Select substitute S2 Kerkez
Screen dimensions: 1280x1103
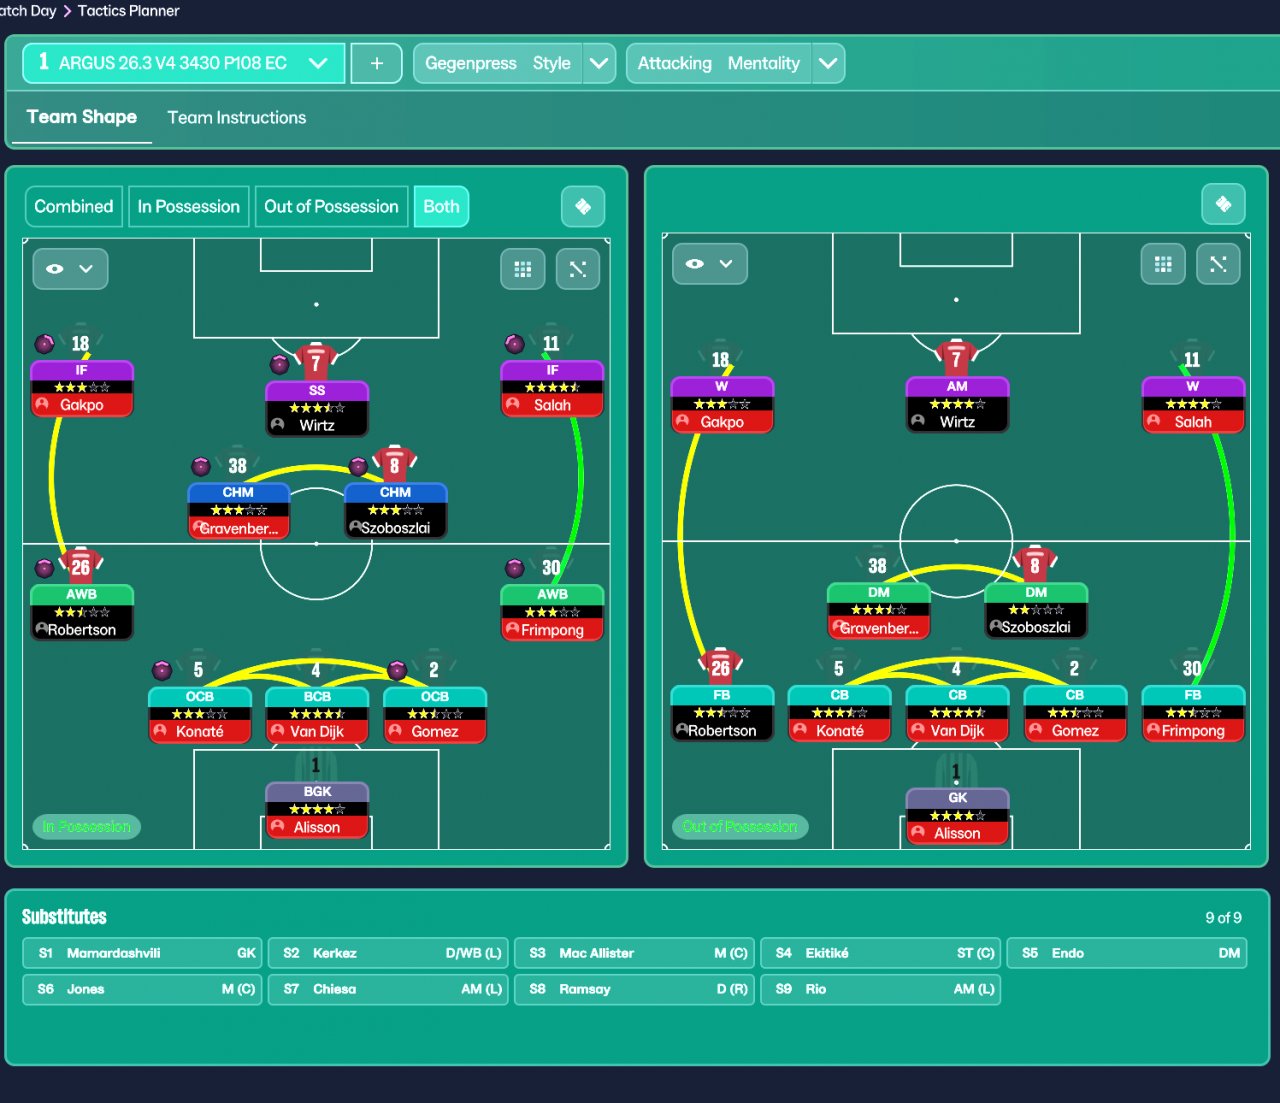click(x=388, y=953)
